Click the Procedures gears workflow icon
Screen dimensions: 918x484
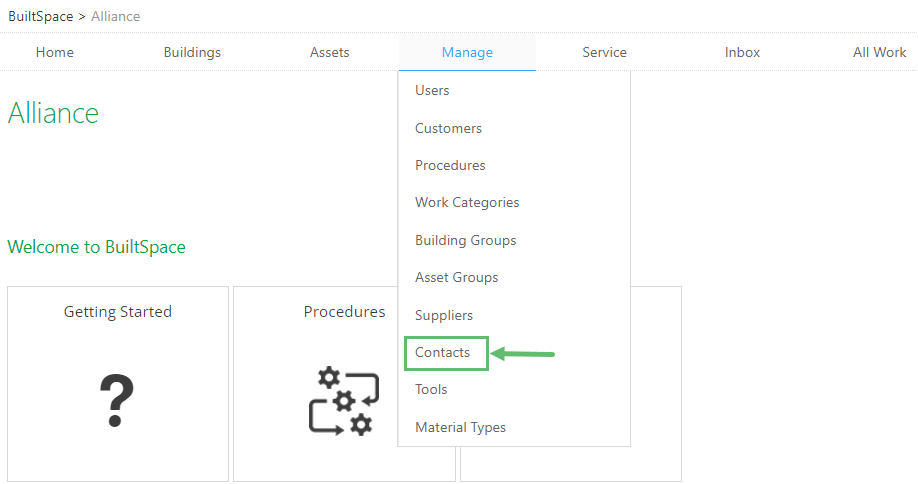pos(344,401)
